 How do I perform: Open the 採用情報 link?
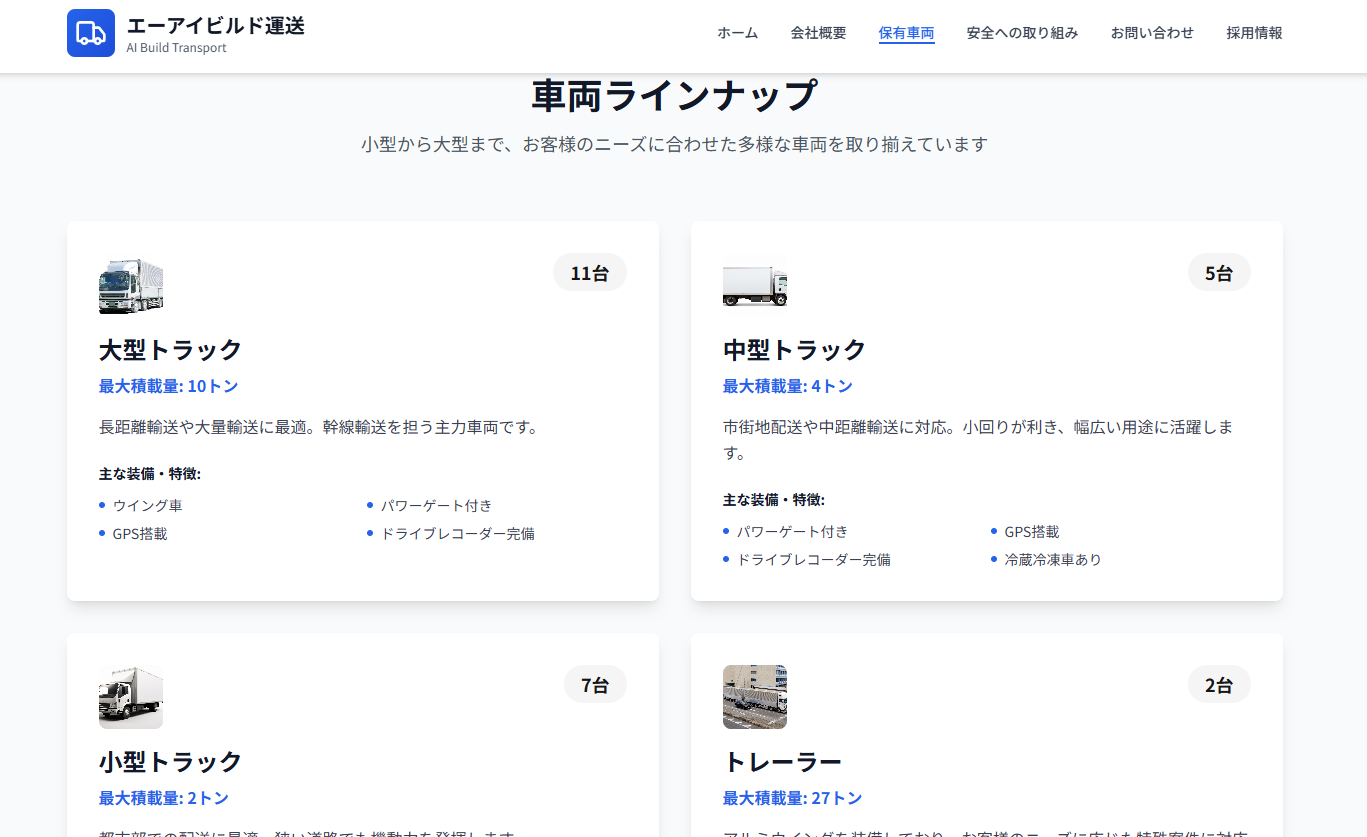click(1254, 33)
